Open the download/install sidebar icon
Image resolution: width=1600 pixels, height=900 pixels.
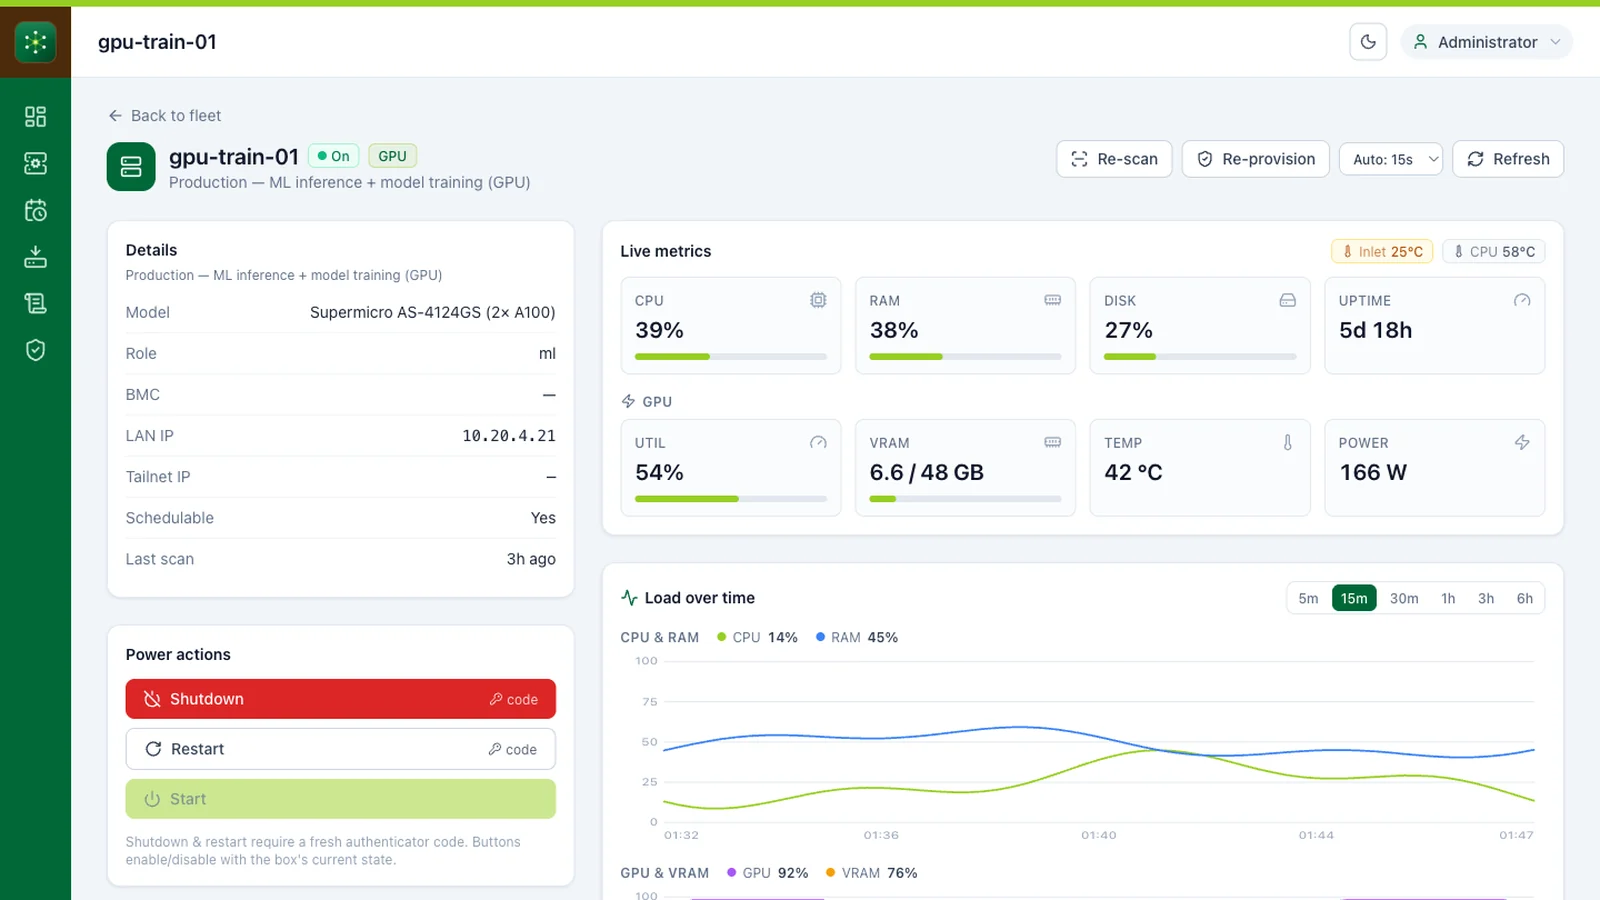pyautogui.click(x=35, y=257)
